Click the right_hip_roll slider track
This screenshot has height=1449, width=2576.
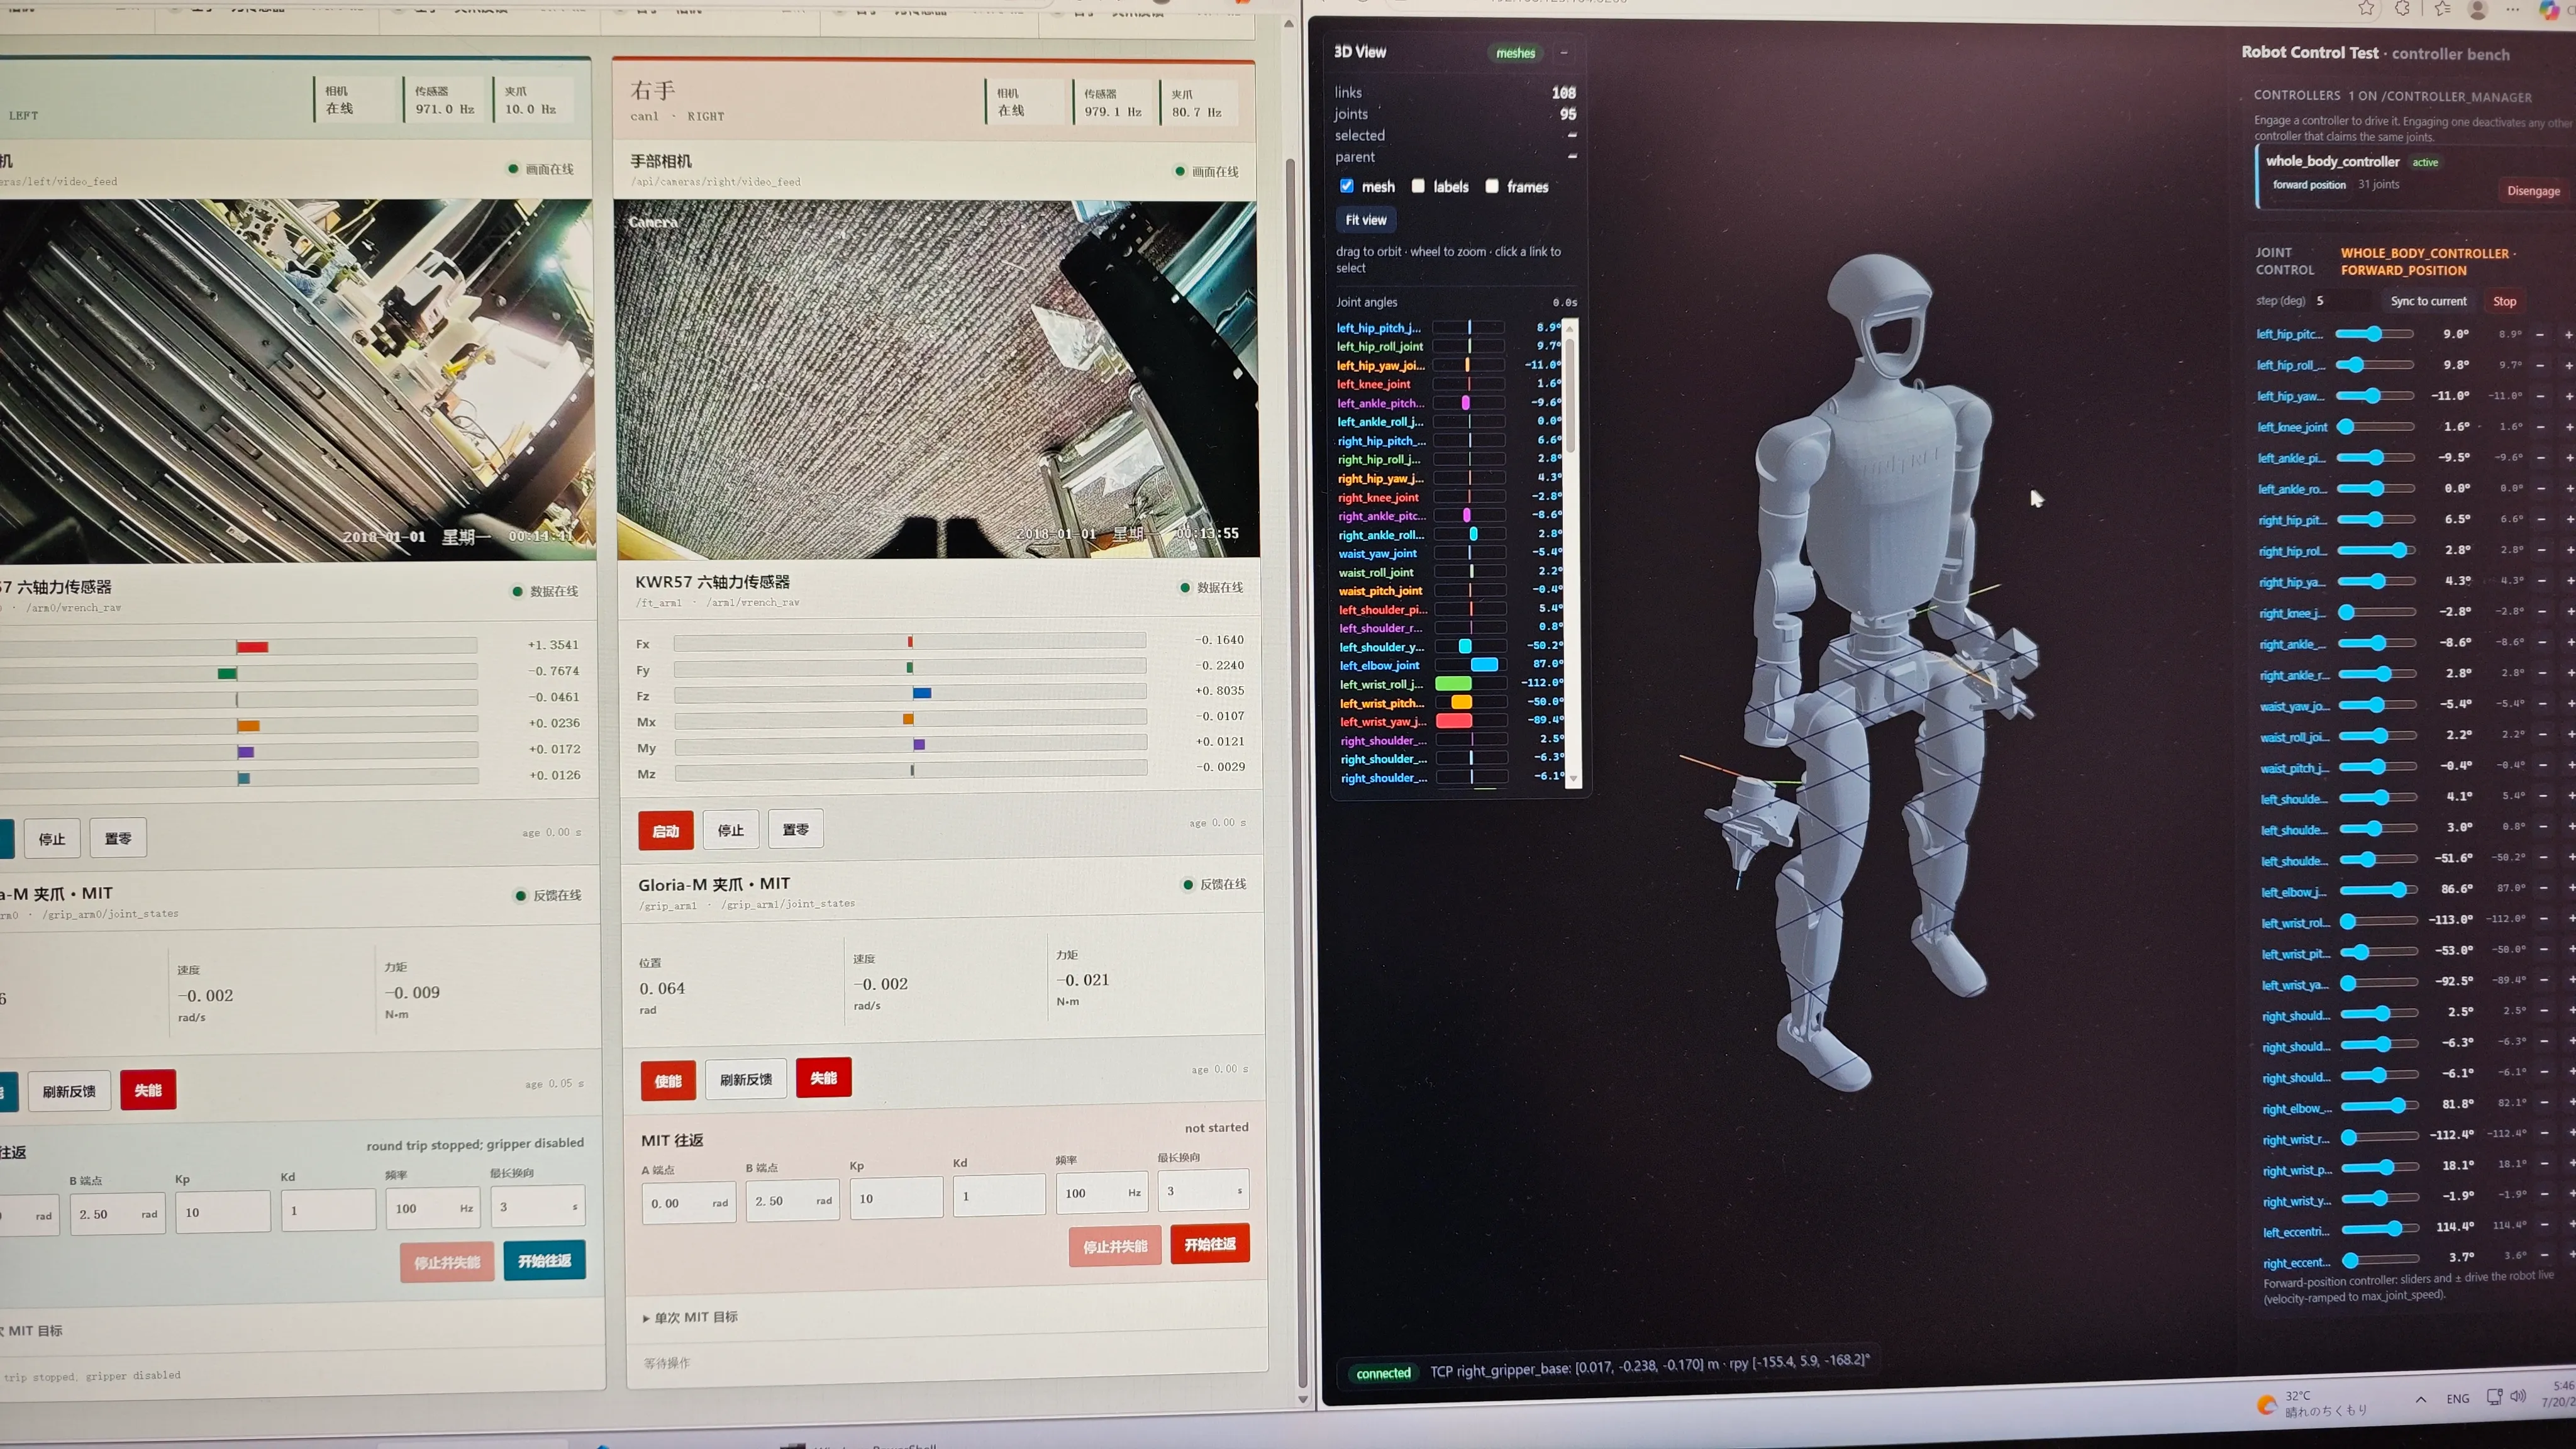point(2378,550)
